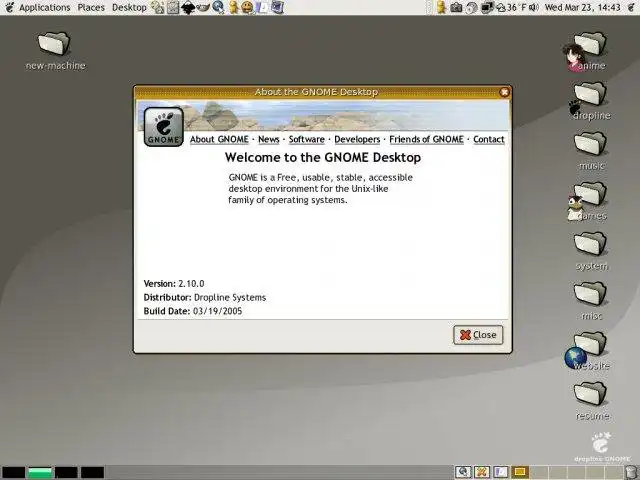Image resolution: width=640 pixels, height=480 pixels.
Task: Click the gears launcher next to Desktop menu
Action: [158, 7]
